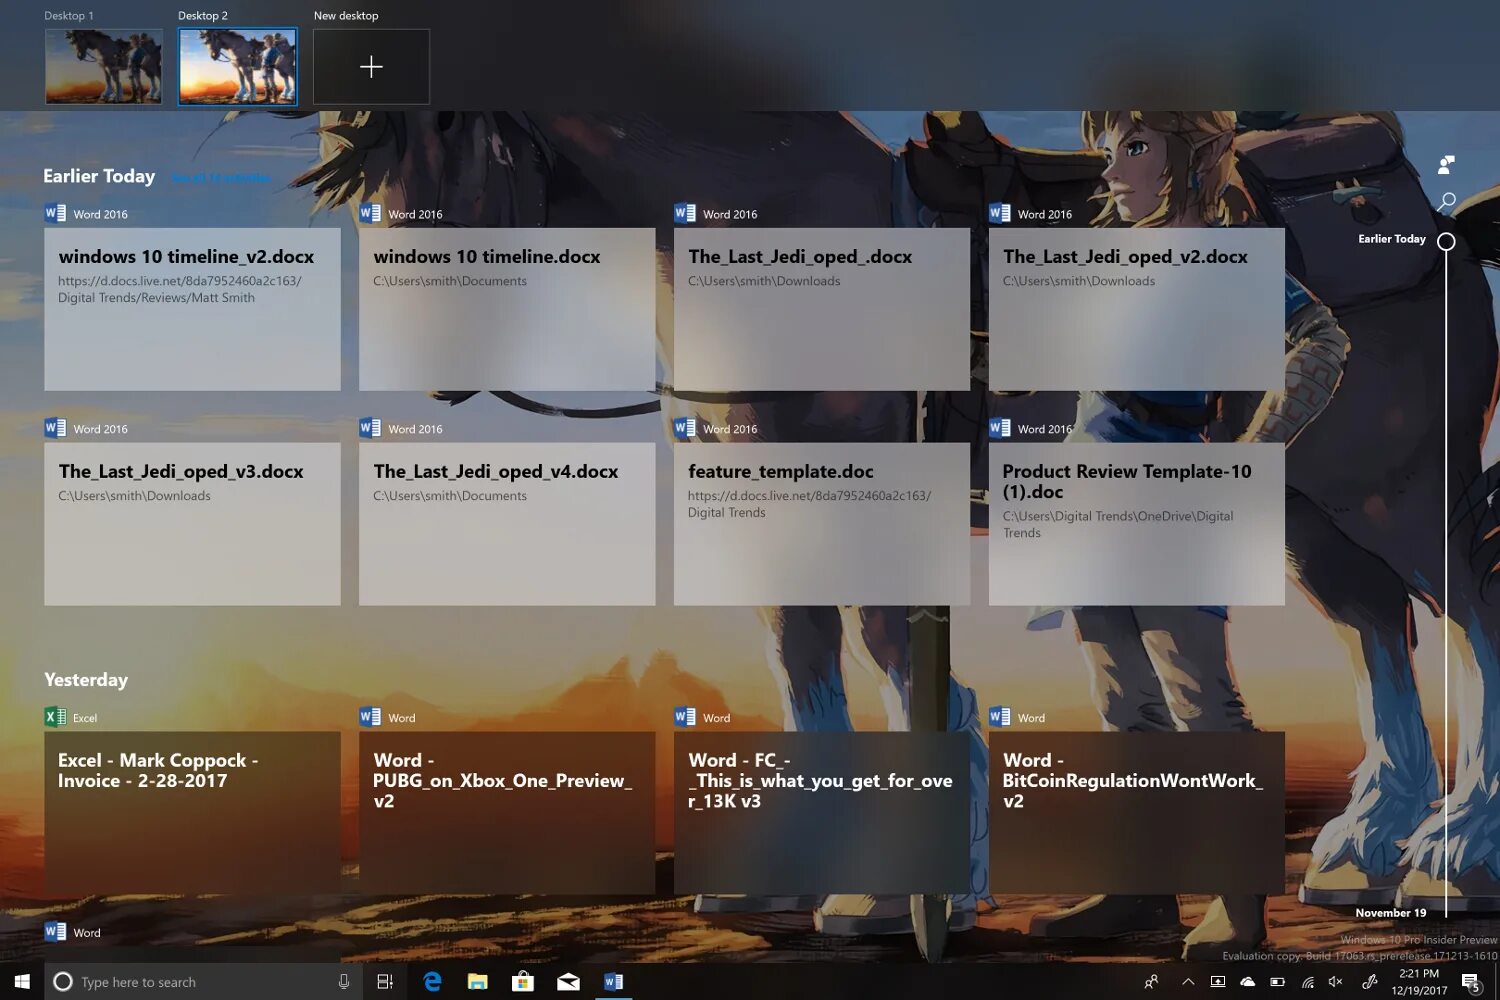This screenshot has height=1000, width=1500.
Task: Open the Windows Ink Workspace pen icon
Action: pyautogui.click(x=1370, y=982)
